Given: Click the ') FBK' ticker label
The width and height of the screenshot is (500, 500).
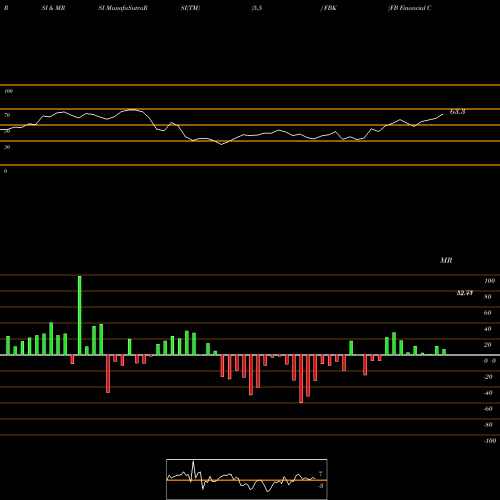Looking at the screenshot, I should pos(329,8).
